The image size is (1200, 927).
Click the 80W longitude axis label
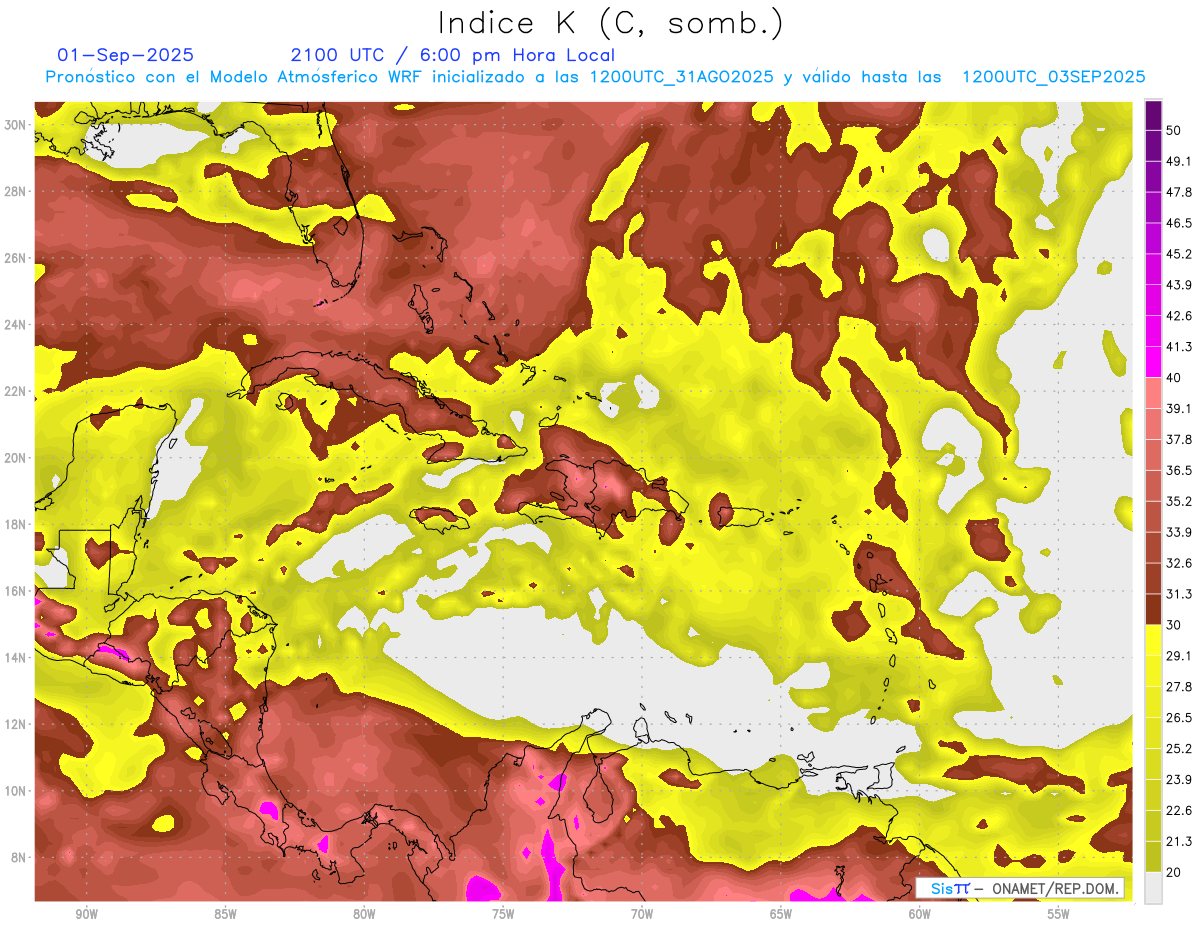pyautogui.click(x=364, y=914)
